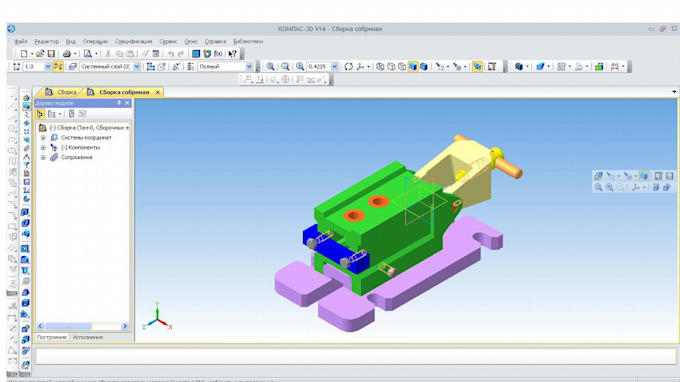Open the current step 1.0 dropdown
The width and height of the screenshot is (680, 382).
pos(48,66)
